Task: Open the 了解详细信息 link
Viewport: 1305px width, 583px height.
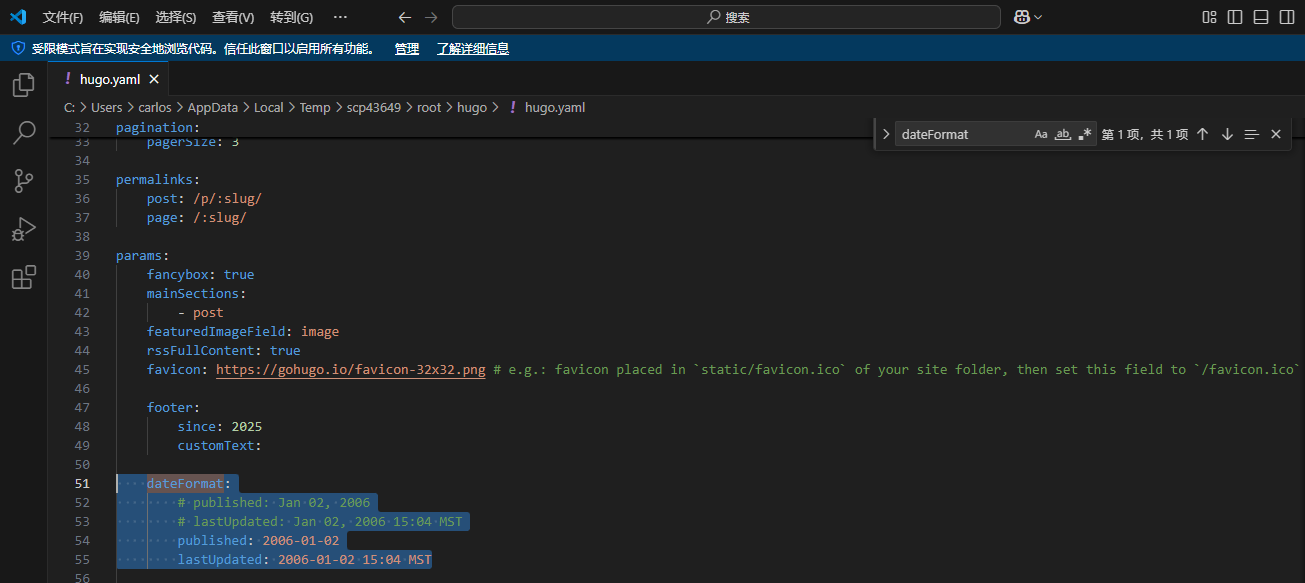Action: [x=473, y=48]
